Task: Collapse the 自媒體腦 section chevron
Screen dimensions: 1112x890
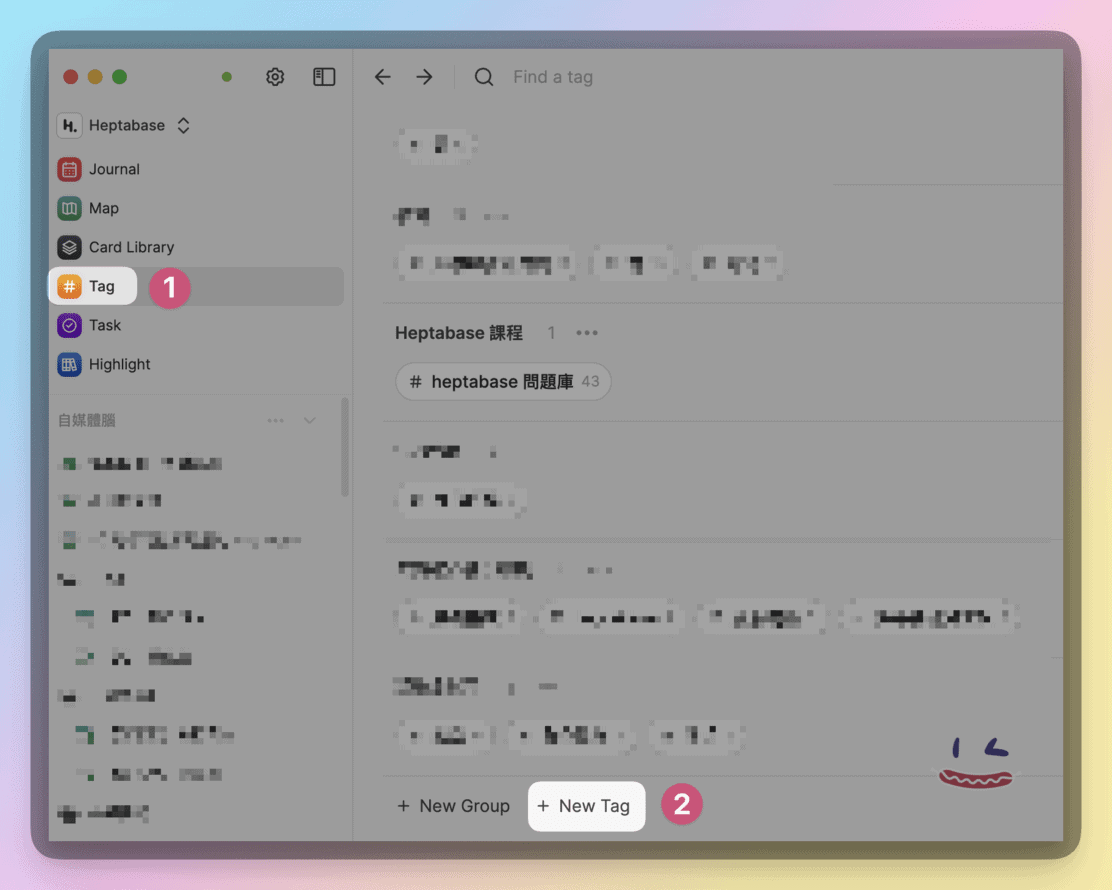Action: click(310, 421)
